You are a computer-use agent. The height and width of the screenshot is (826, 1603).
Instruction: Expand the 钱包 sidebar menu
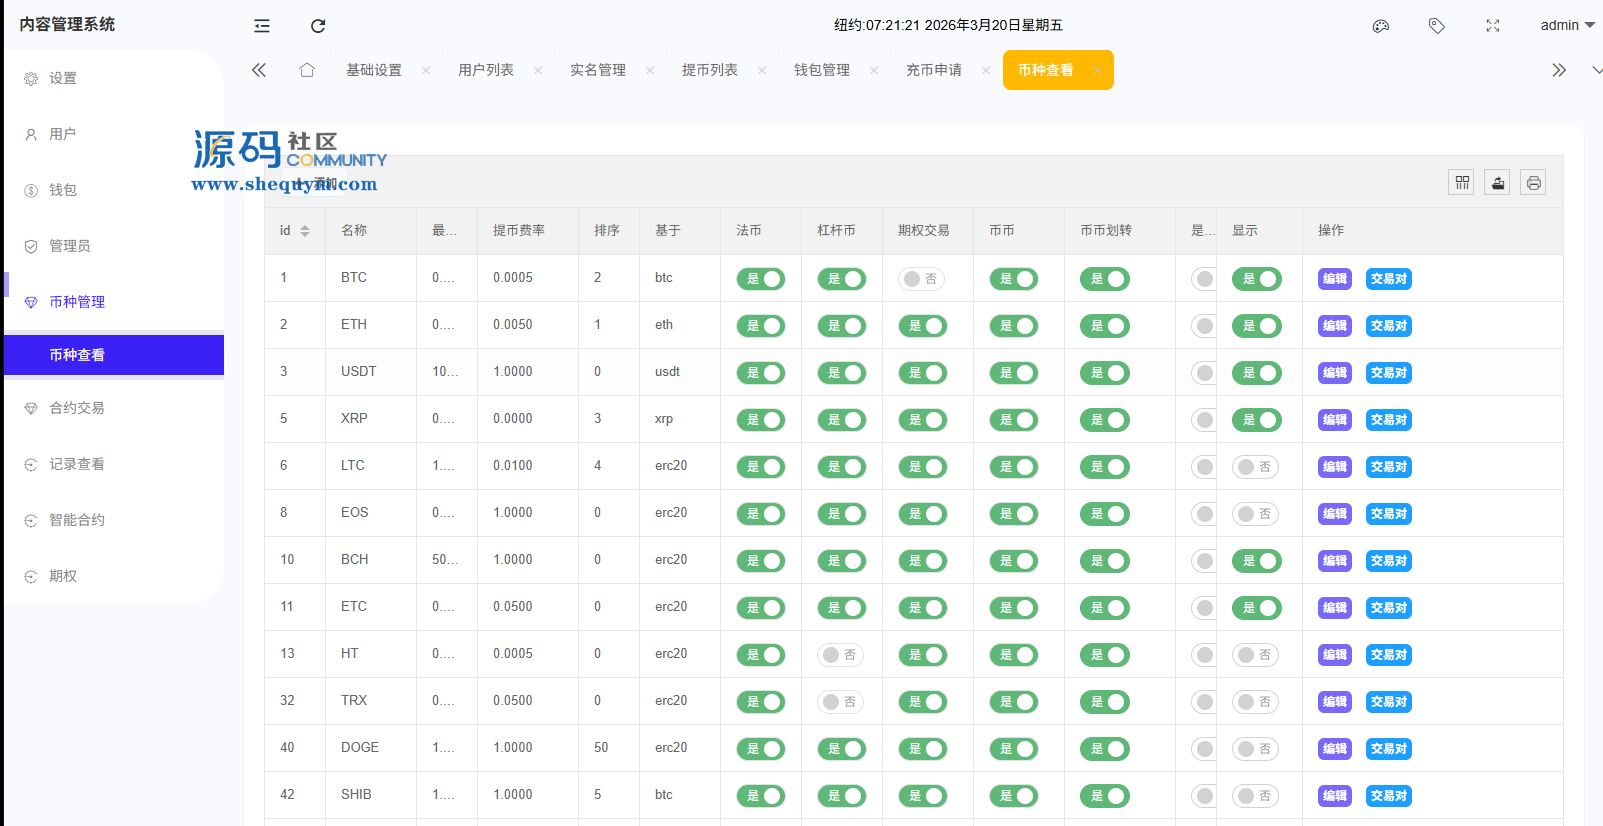pyautogui.click(x=63, y=190)
